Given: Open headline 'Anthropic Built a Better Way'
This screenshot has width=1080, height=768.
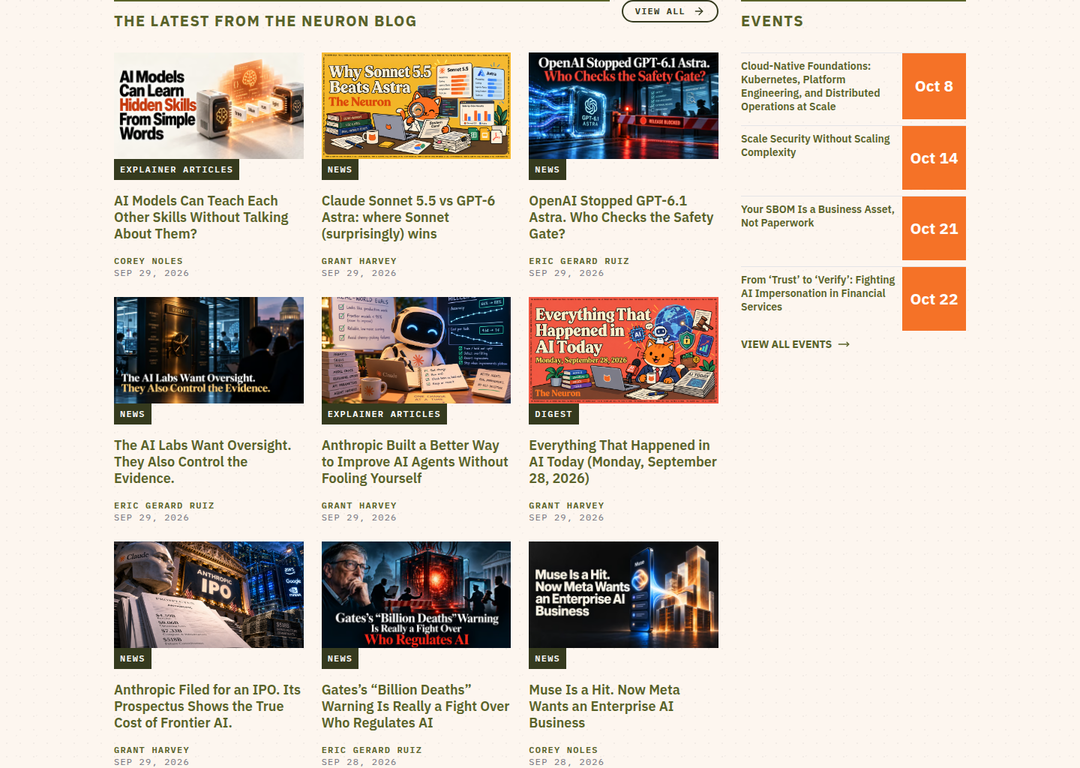Looking at the screenshot, I should (x=415, y=461).
